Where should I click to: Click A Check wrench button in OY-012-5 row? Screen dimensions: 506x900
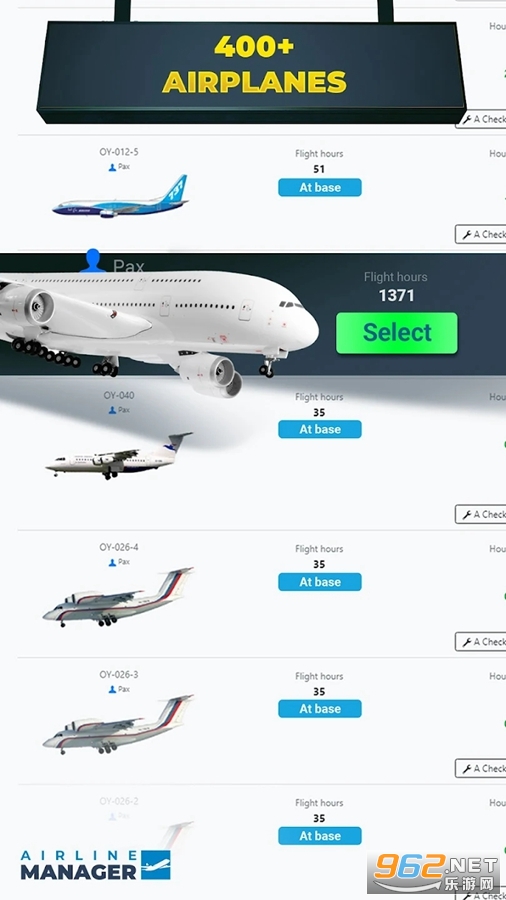coord(481,234)
